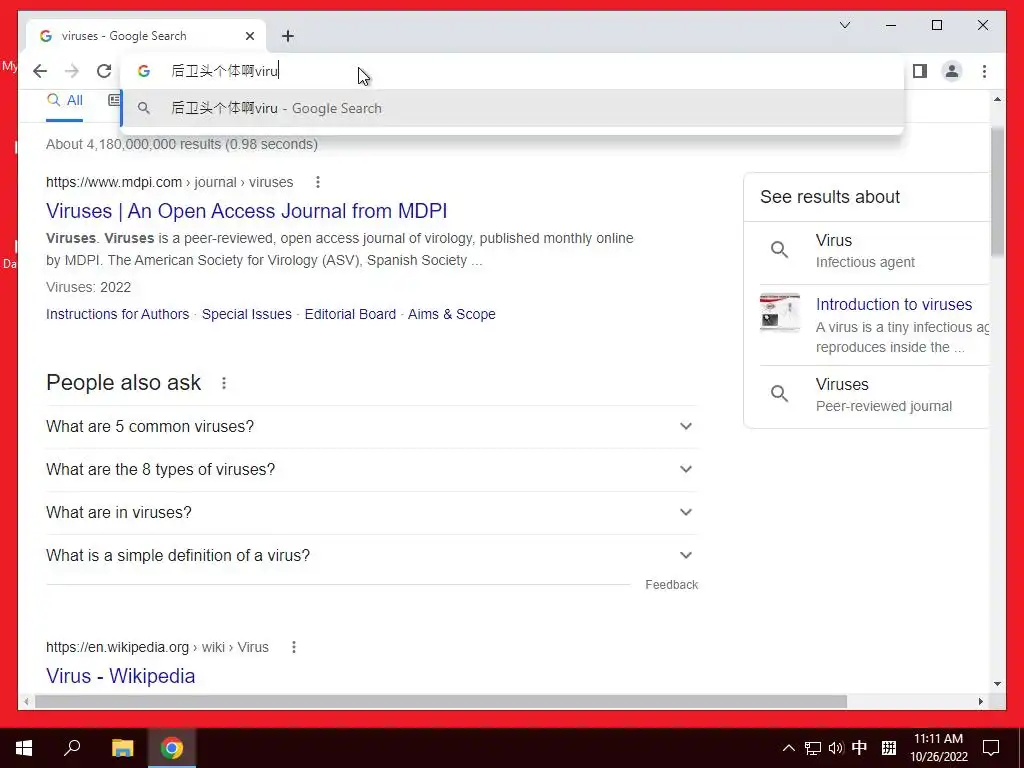The width and height of the screenshot is (1024, 768).
Task: Expand 'What are 5 common viruses?'
Action: pyautogui.click(x=372, y=426)
